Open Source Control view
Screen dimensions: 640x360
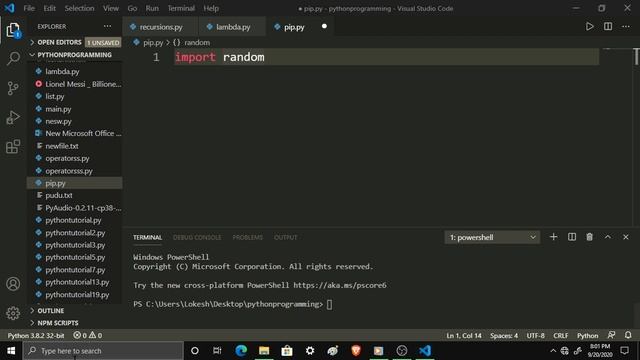[x=13, y=88]
